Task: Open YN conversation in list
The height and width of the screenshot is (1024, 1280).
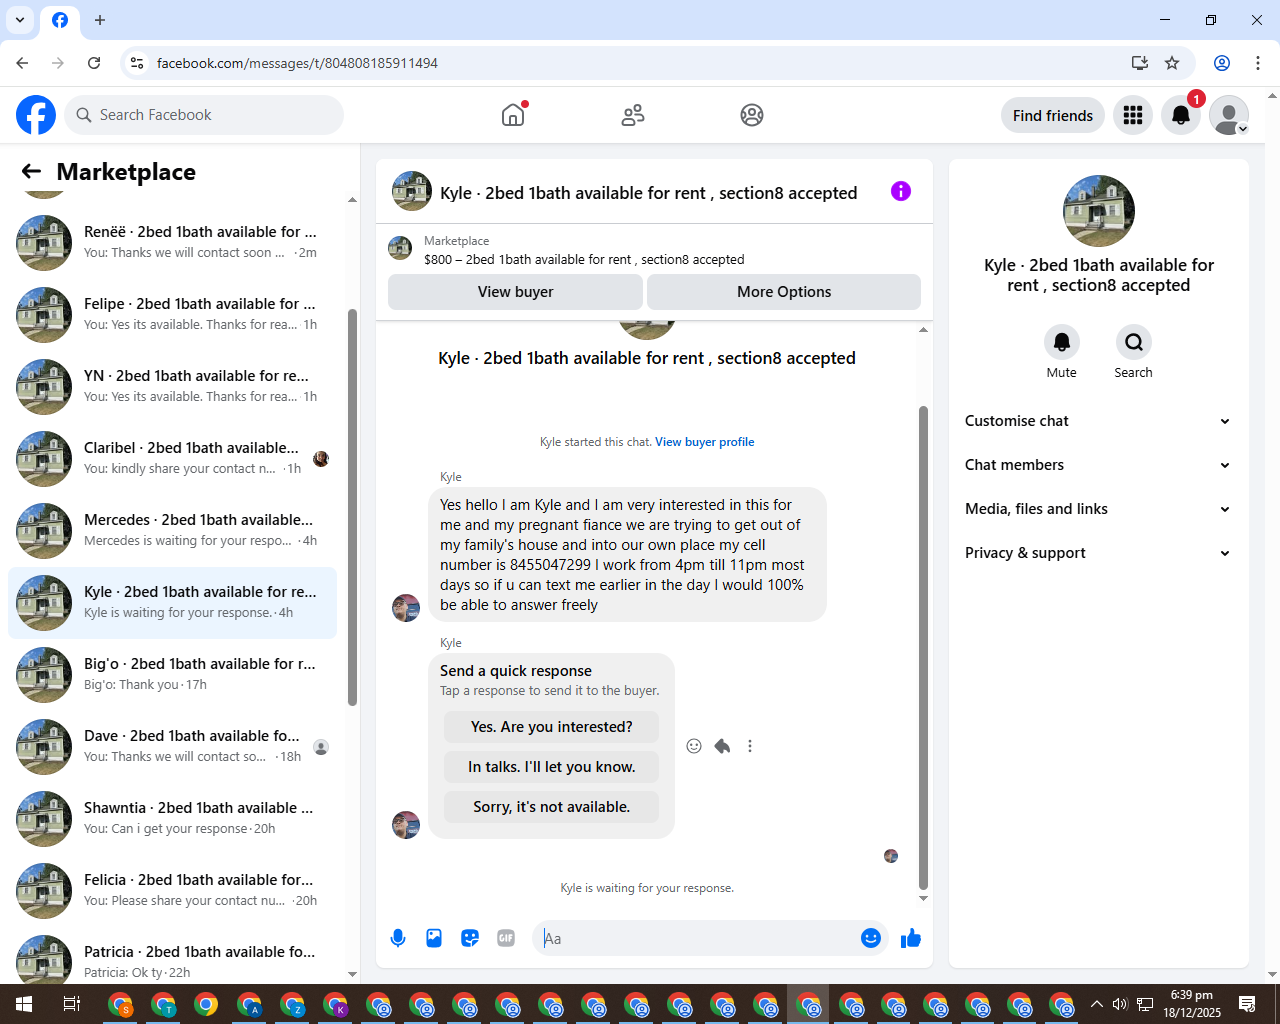Action: click(x=172, y=386)
